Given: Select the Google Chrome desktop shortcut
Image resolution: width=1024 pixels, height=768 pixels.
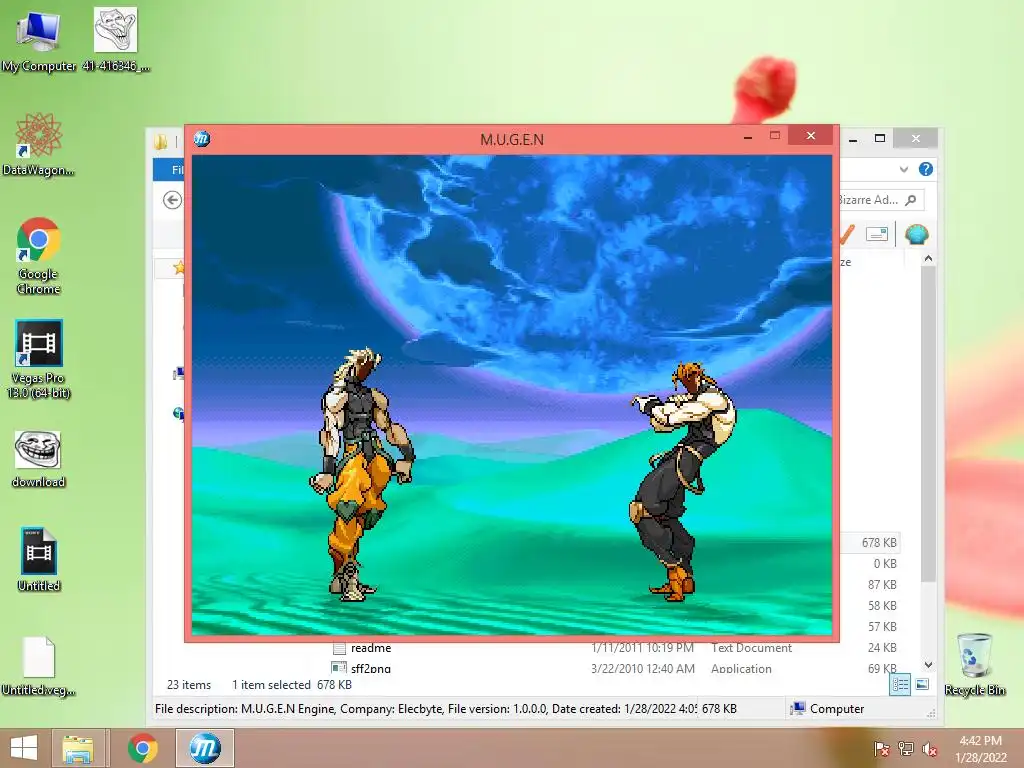Looking at the screenshot, I should 39,256.
